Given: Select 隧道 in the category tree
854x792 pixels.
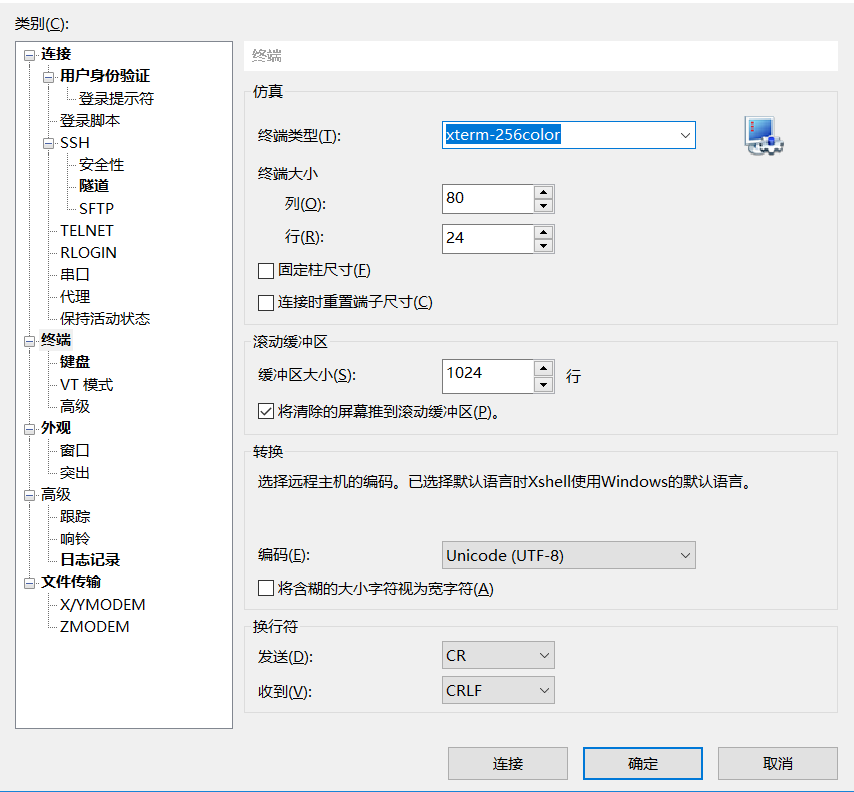Looking at the screenshot, I should tap(94, 186).
